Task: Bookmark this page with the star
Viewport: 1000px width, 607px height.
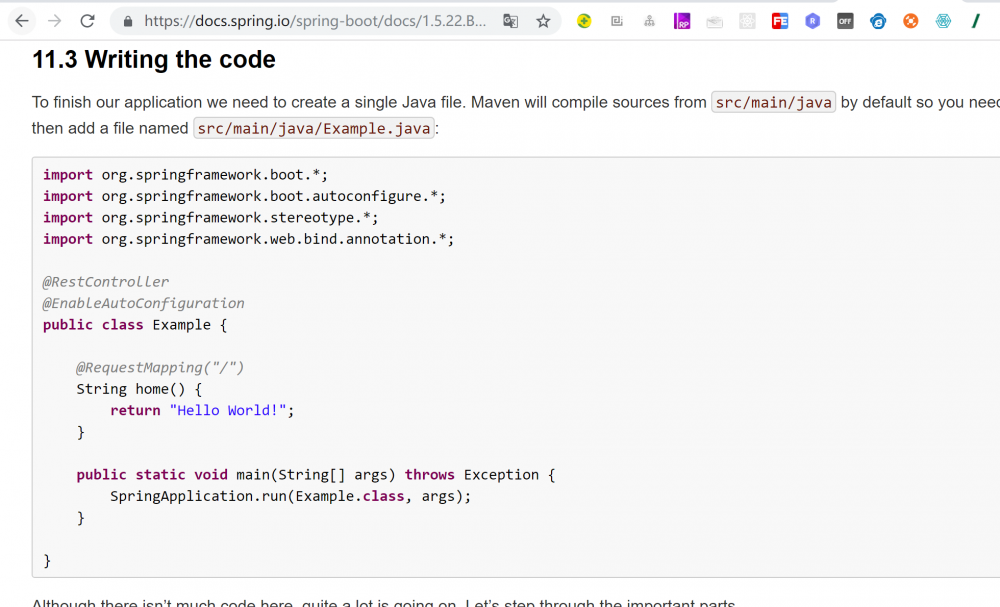Action: (x=543, y=21)
